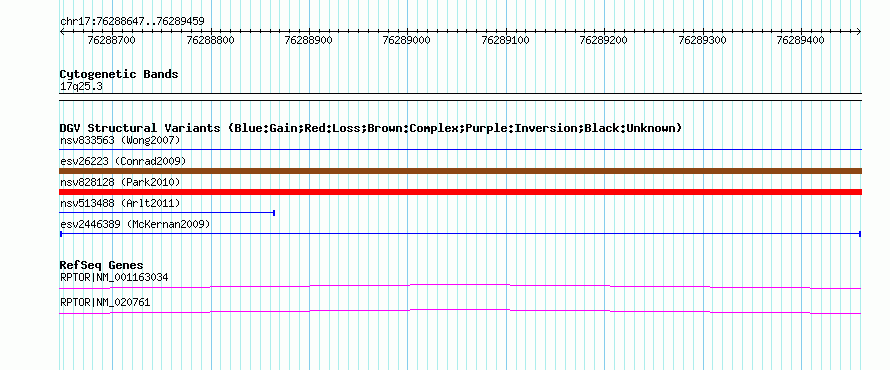
Task: Select the nsv833563 (Wong2007) variant label
Action: 120,140
